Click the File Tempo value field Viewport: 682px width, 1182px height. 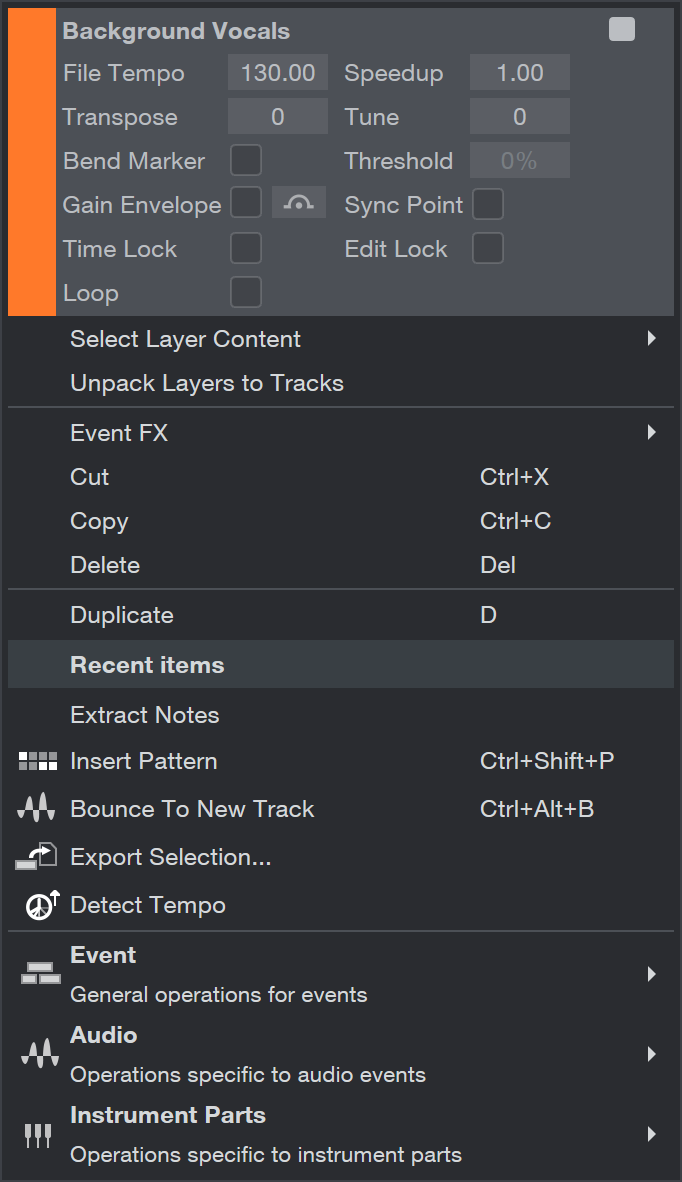[278, 72]
